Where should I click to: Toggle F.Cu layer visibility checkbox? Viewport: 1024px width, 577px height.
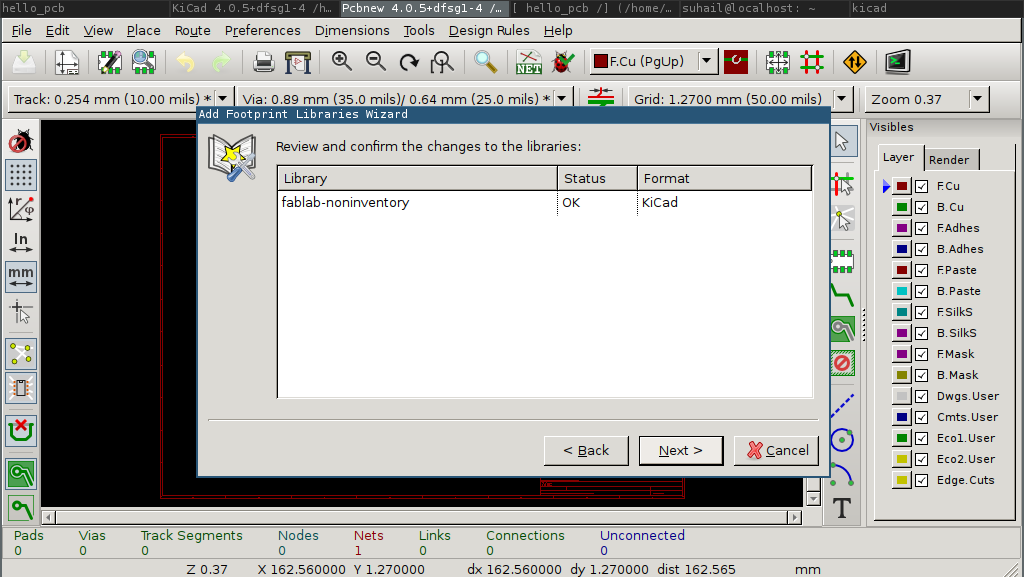pyautogui.click(x=921, y=187)
